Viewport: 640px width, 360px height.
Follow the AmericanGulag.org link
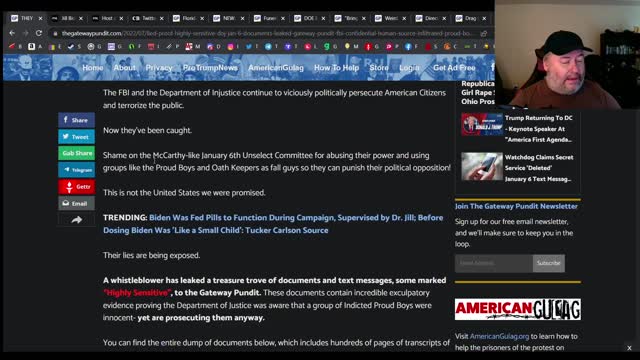(x=499, y=336)
